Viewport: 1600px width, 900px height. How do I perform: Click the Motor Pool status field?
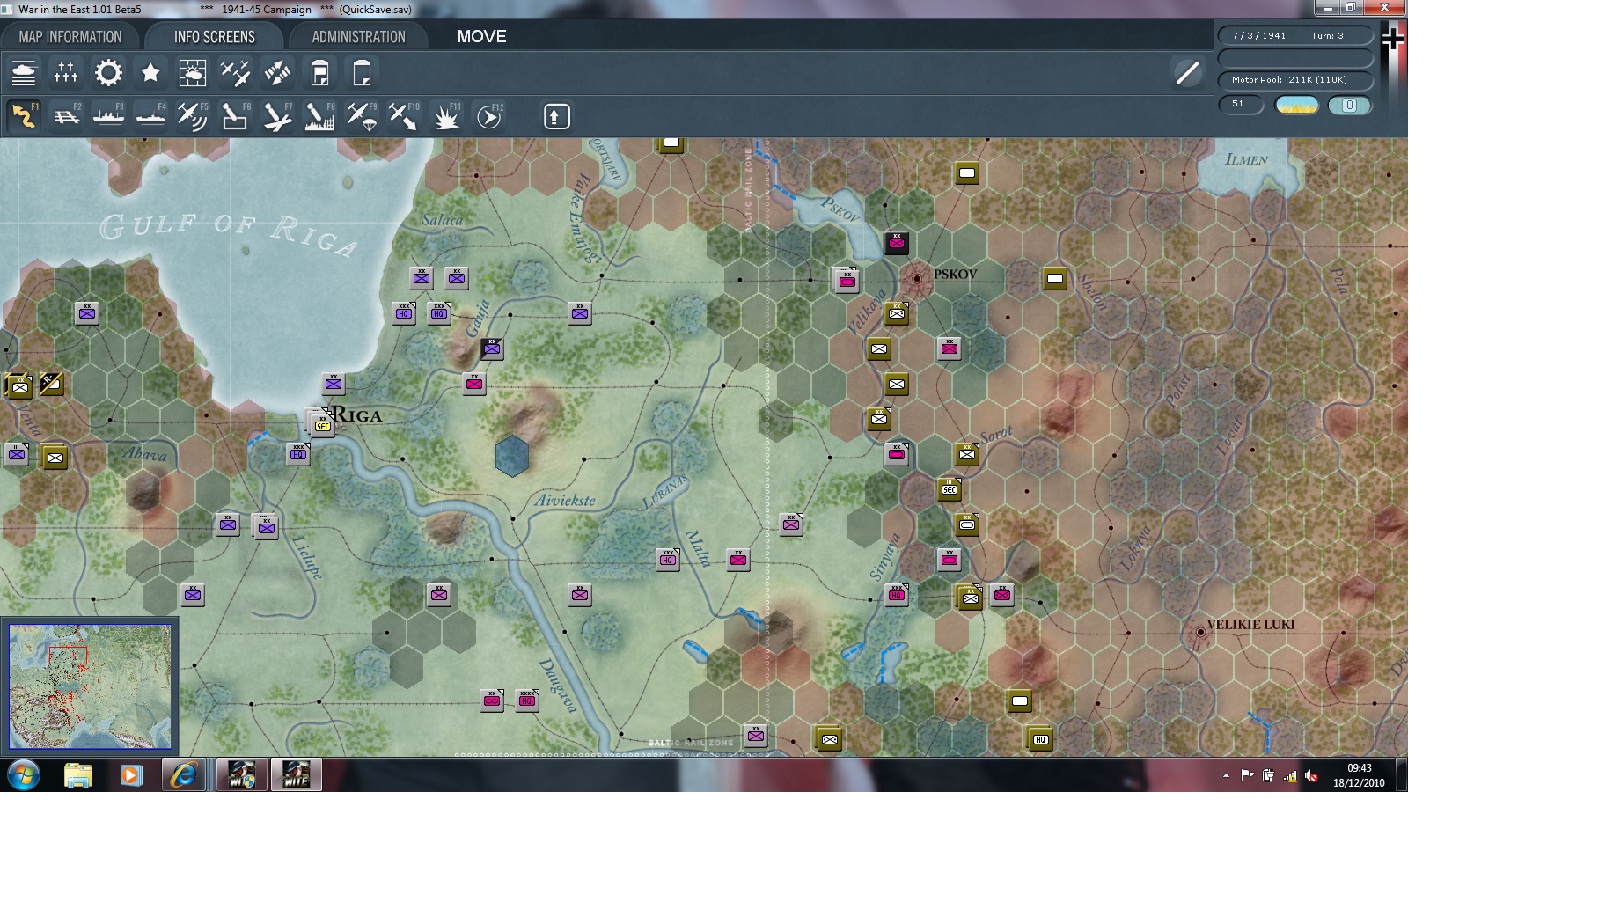(x=1295, y=80)
